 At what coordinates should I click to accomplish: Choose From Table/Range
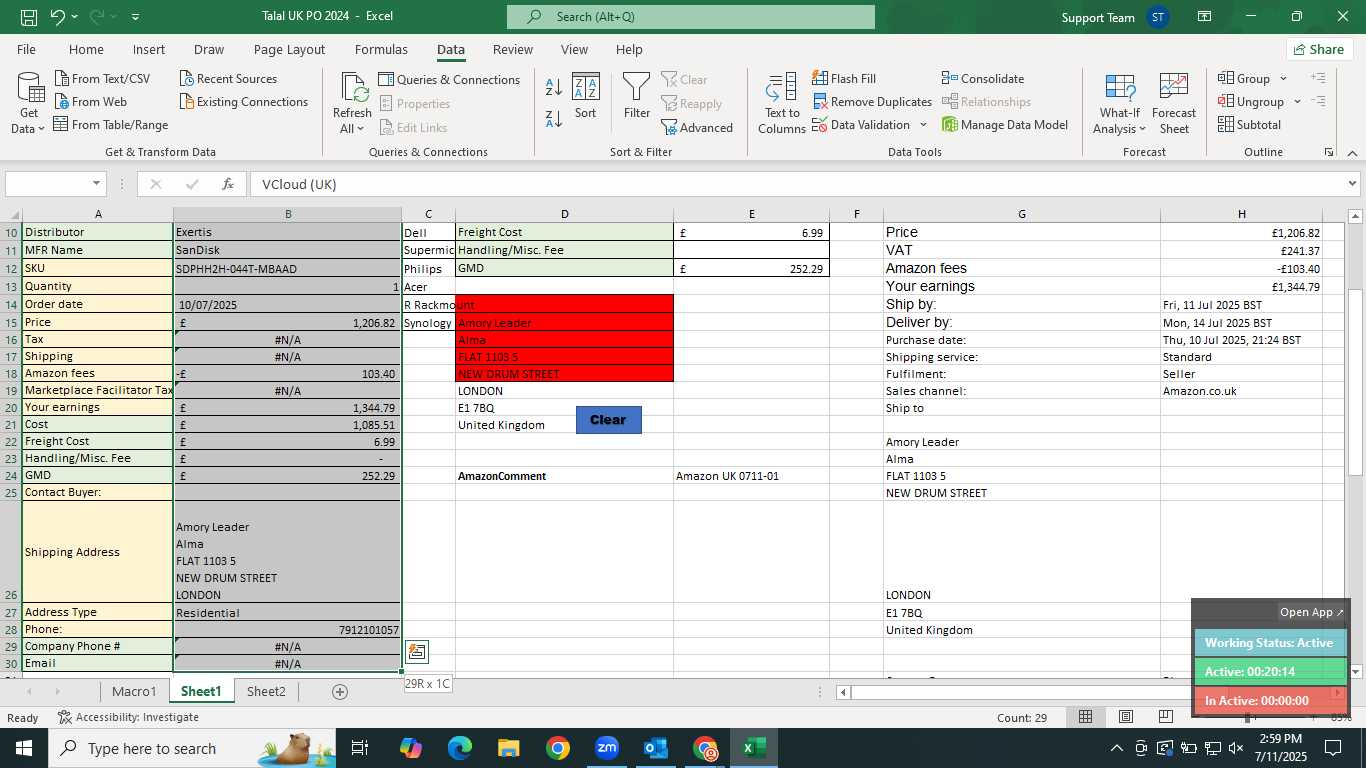[111, 125]
